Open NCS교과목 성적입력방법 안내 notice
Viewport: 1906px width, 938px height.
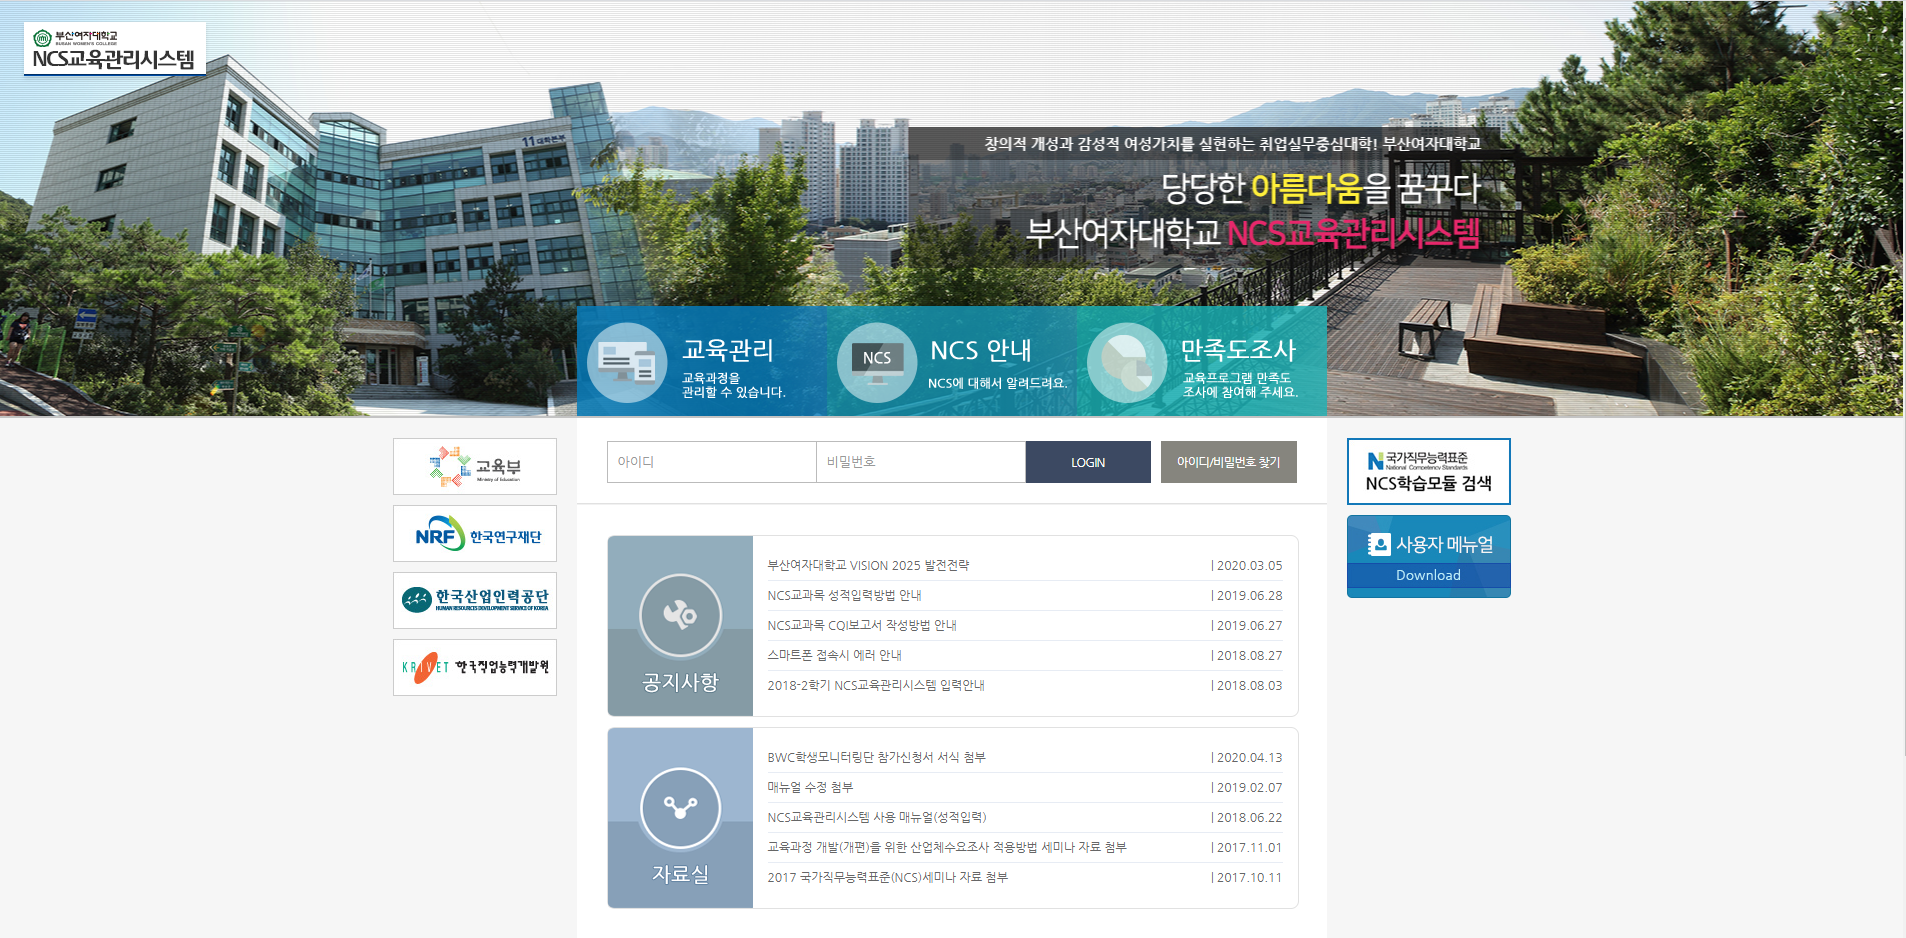pyautogui.click(x=844, y=596)
